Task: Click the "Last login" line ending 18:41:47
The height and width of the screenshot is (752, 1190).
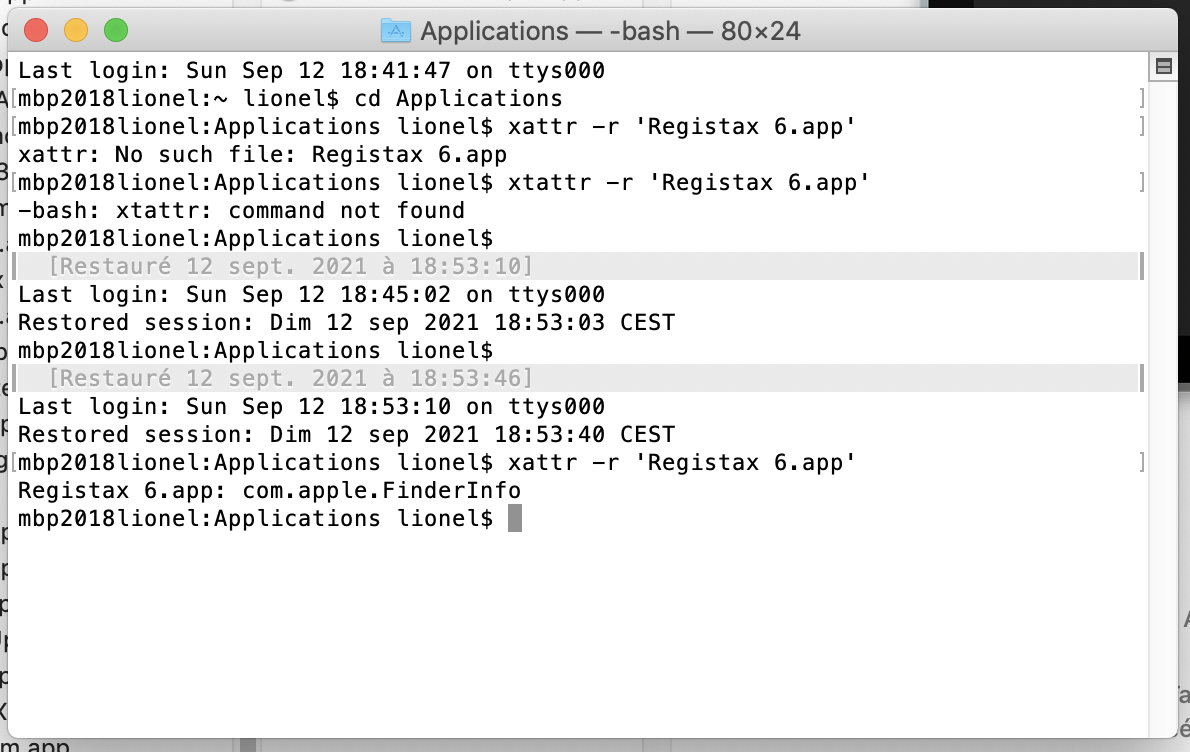Action: click(x=311, y=71)
